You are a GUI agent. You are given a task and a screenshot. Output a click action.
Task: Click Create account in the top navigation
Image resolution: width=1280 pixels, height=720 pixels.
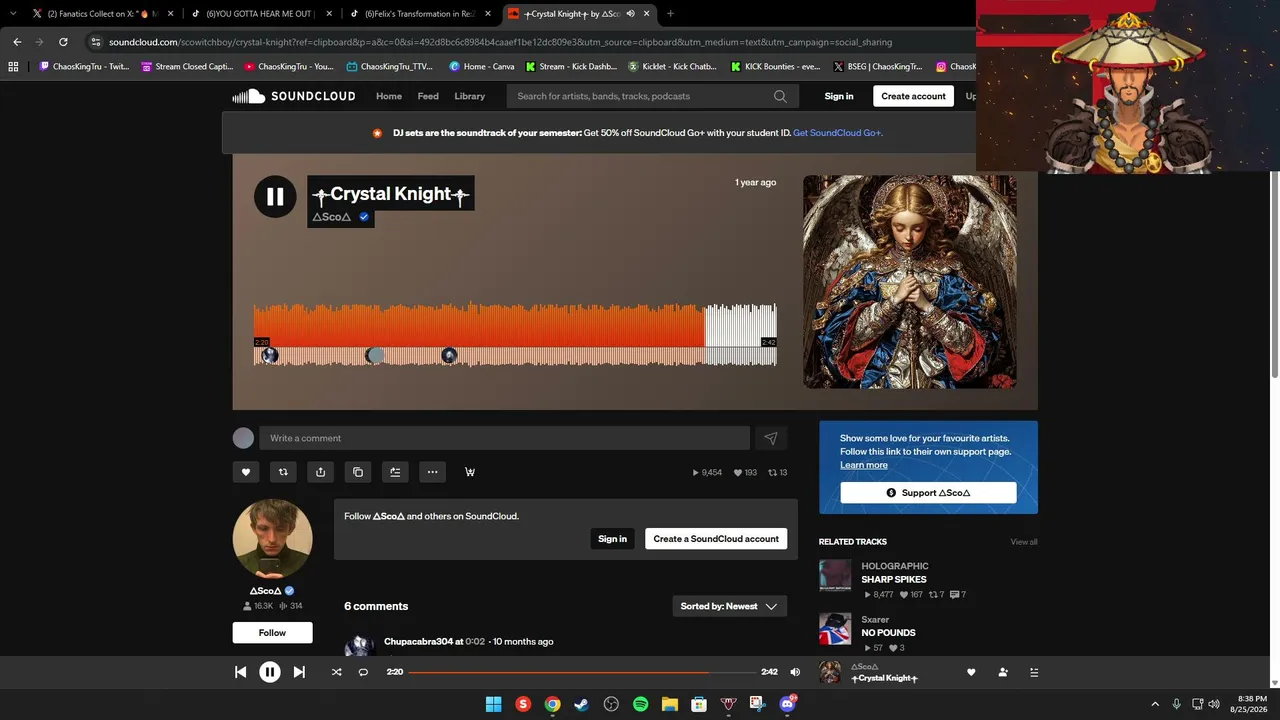coord(913,96)
